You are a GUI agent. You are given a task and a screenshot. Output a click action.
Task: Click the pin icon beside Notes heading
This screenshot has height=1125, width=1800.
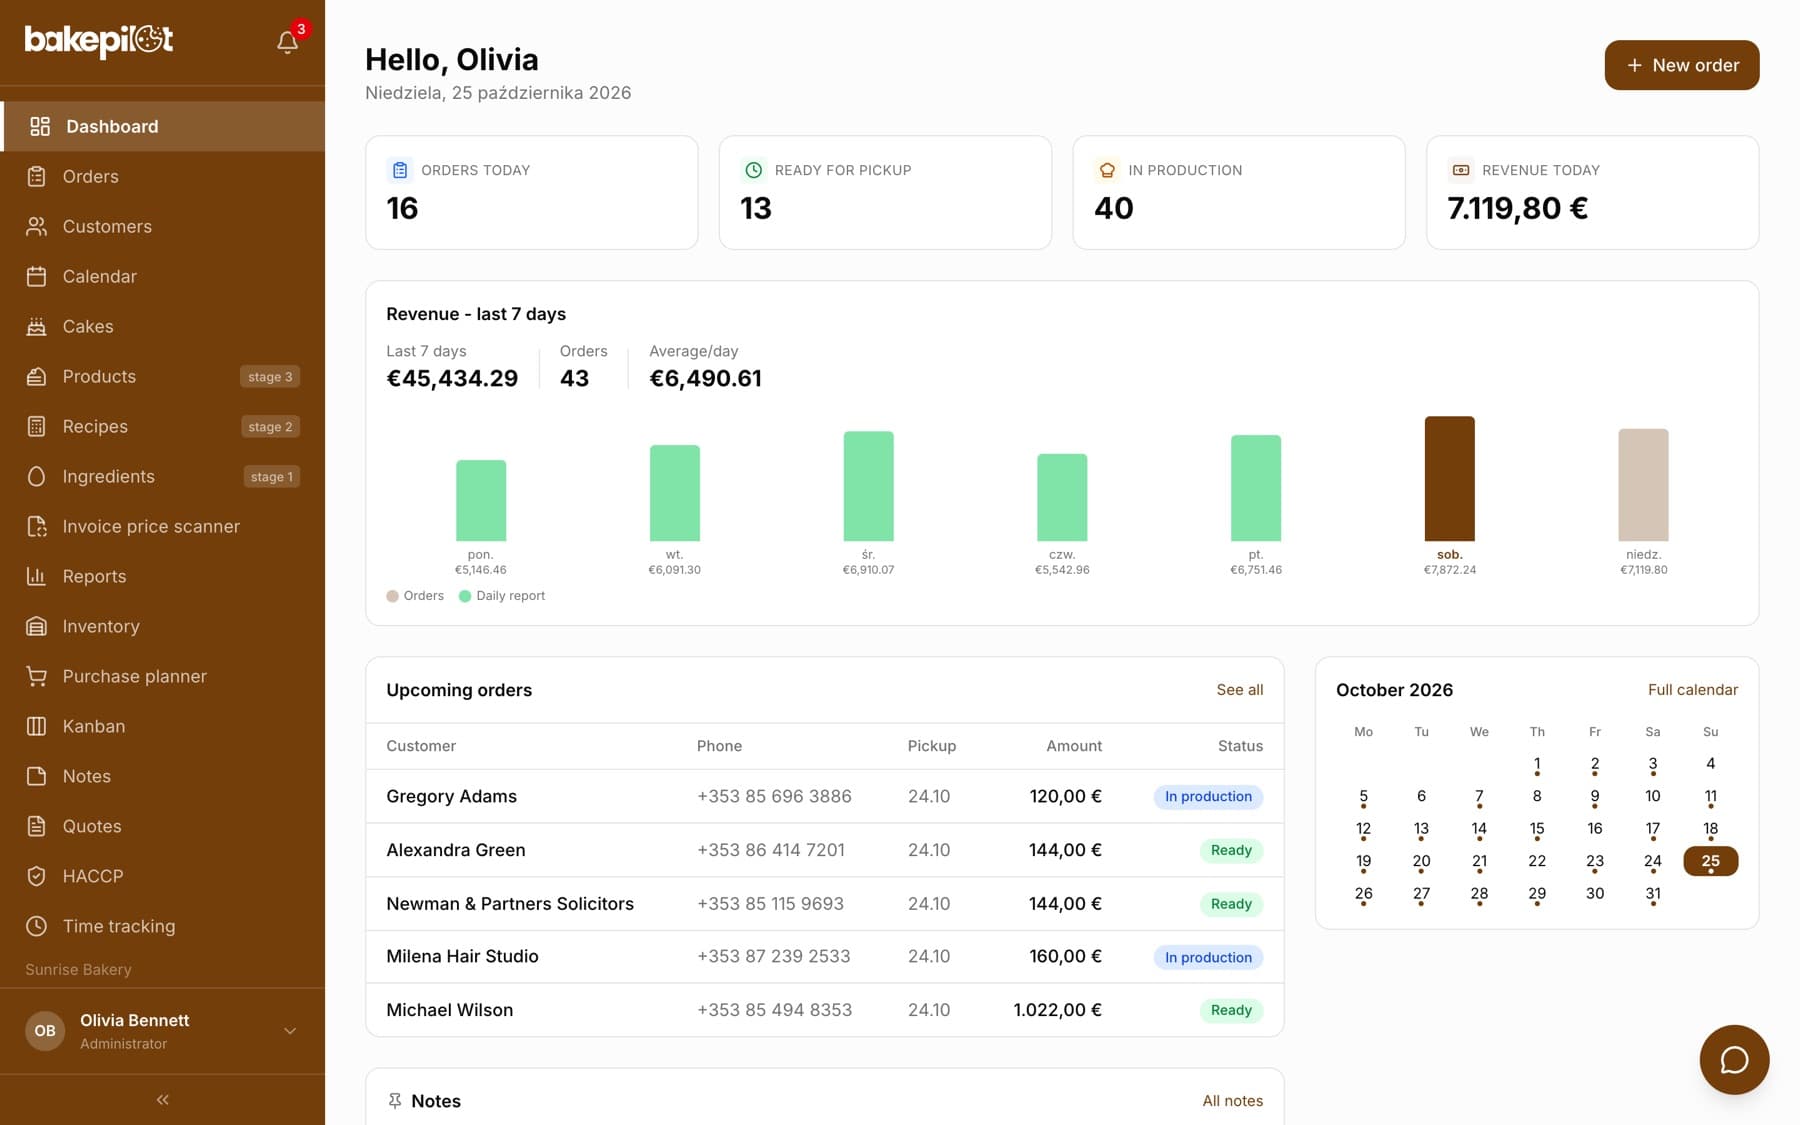pos(395,1100)
